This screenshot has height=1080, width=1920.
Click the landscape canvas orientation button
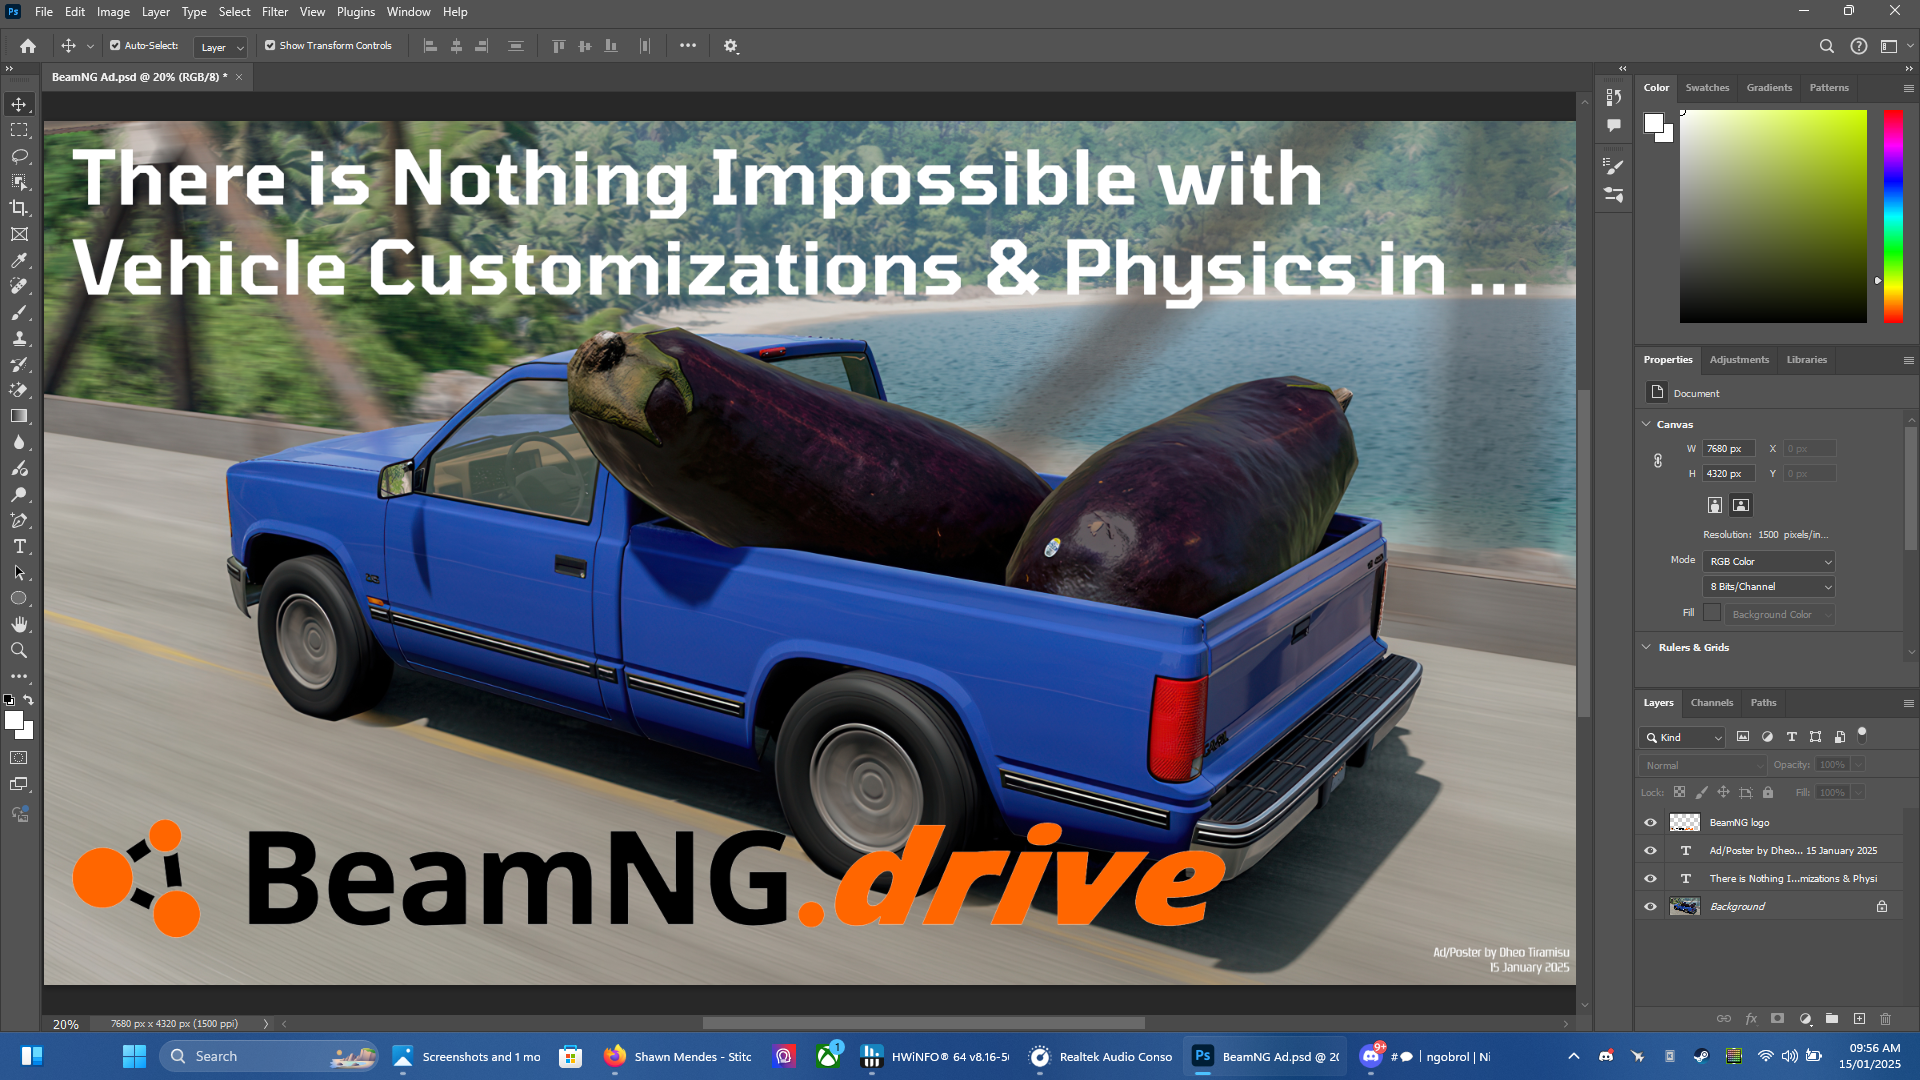pyautogui.click(x=1741, y=505)
